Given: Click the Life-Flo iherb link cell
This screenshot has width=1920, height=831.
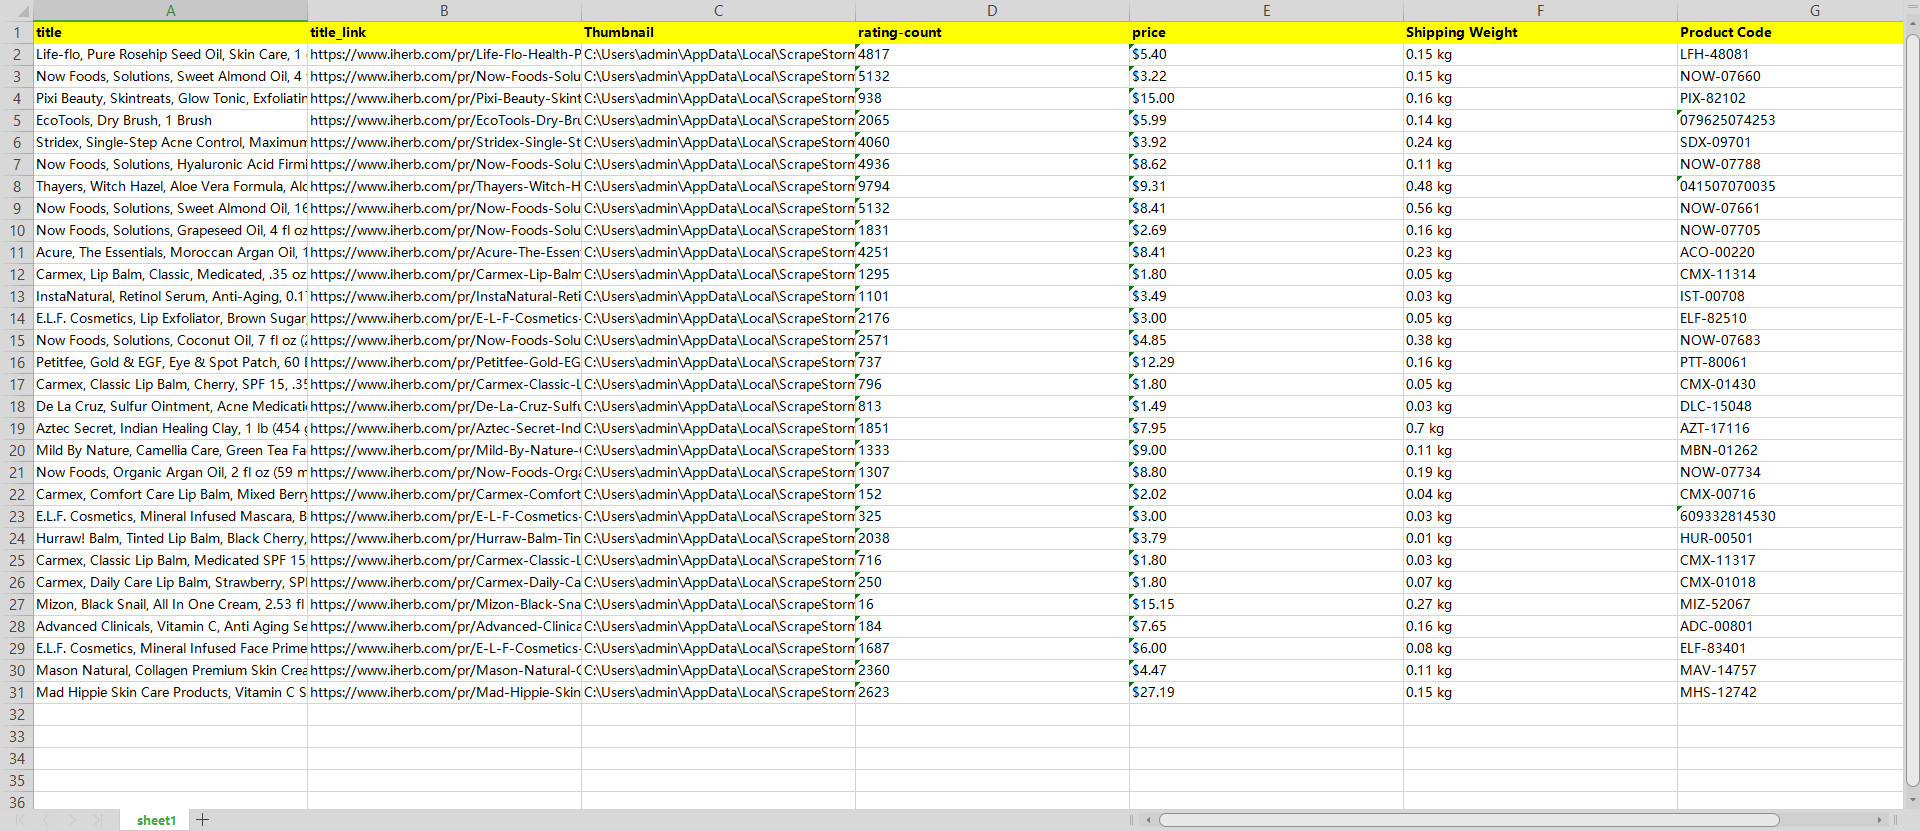Looking at the screenshot, I should click(x=444, y=54).
